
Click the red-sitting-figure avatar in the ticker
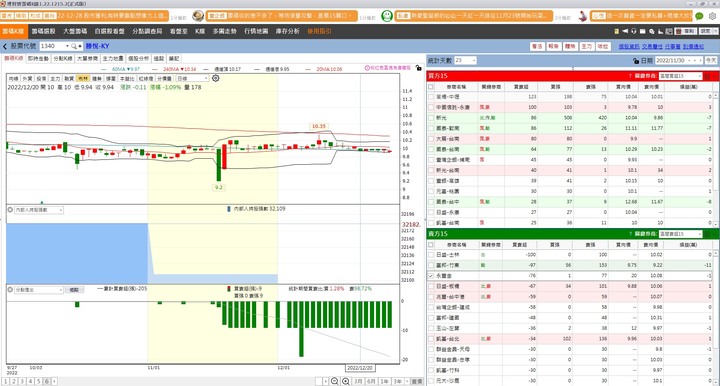point(583,16)
